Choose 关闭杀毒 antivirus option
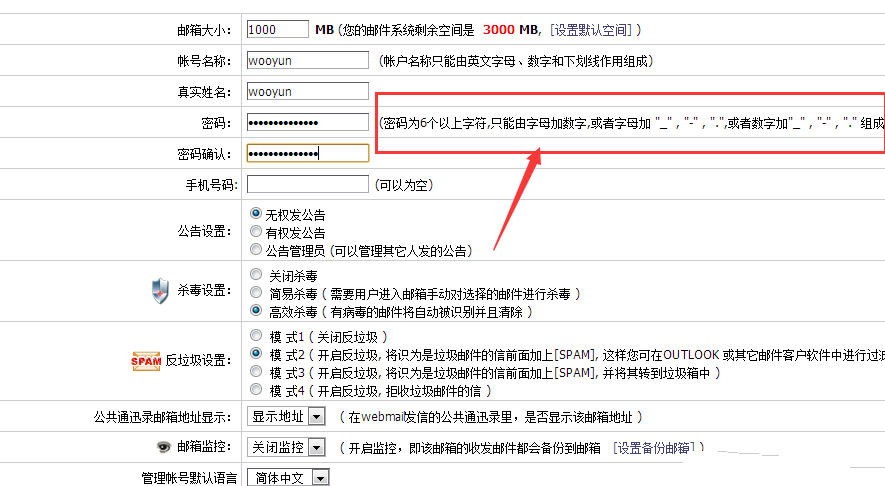 (x=256, y=274)
